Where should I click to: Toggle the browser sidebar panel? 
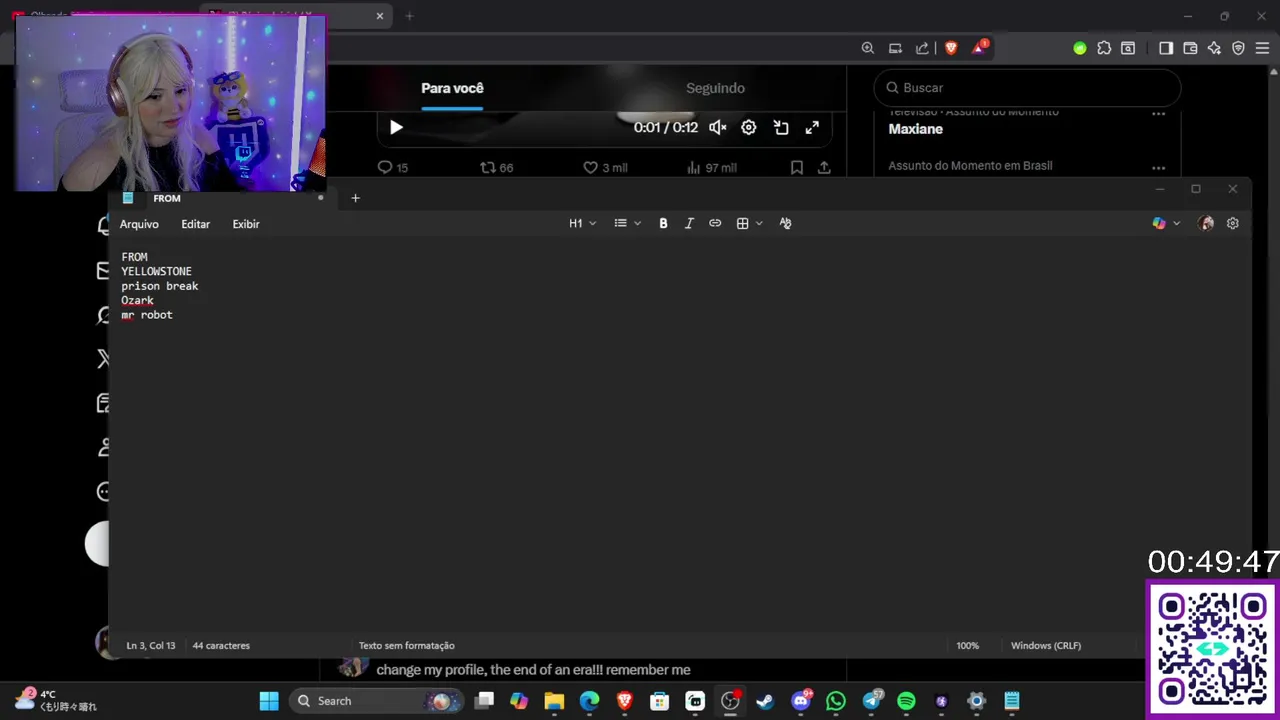(x=1165, y=48)
